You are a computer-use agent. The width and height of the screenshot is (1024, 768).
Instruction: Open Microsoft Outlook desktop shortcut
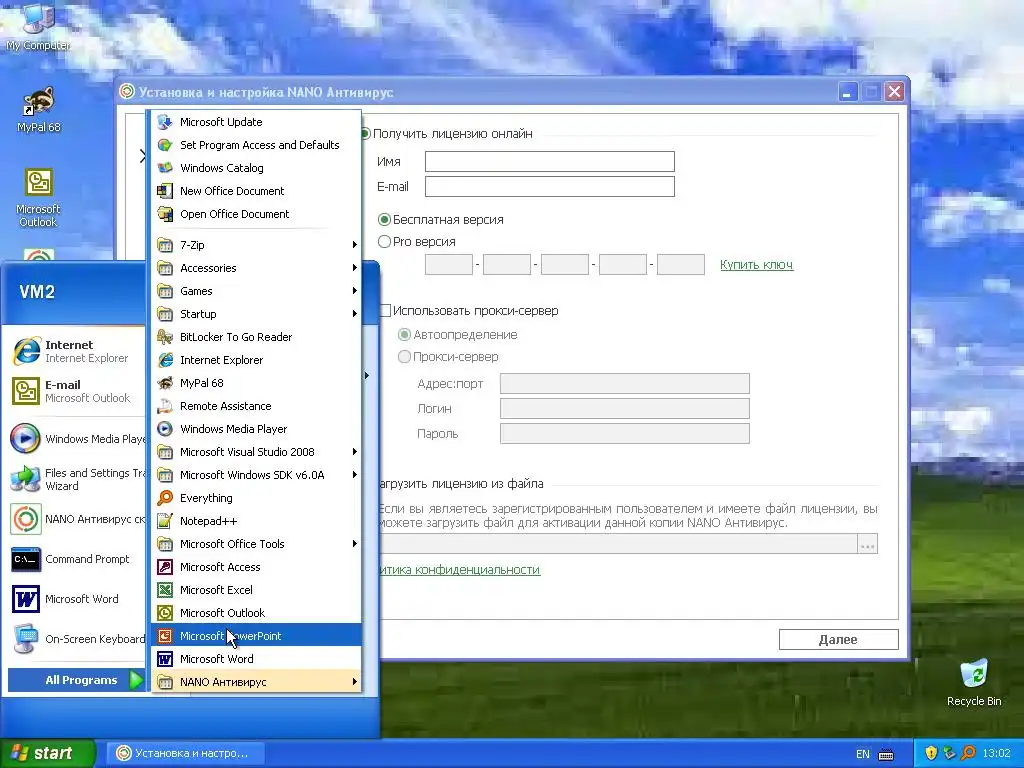click(39, 198)
